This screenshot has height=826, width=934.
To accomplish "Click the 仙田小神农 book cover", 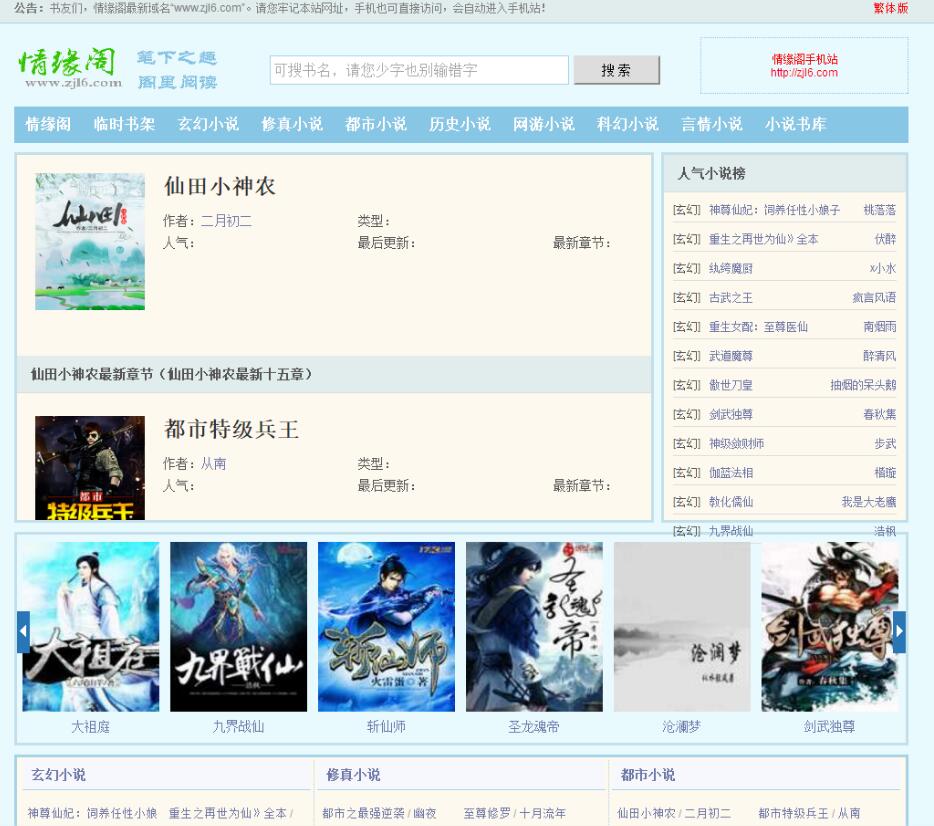I will (90, 241).
